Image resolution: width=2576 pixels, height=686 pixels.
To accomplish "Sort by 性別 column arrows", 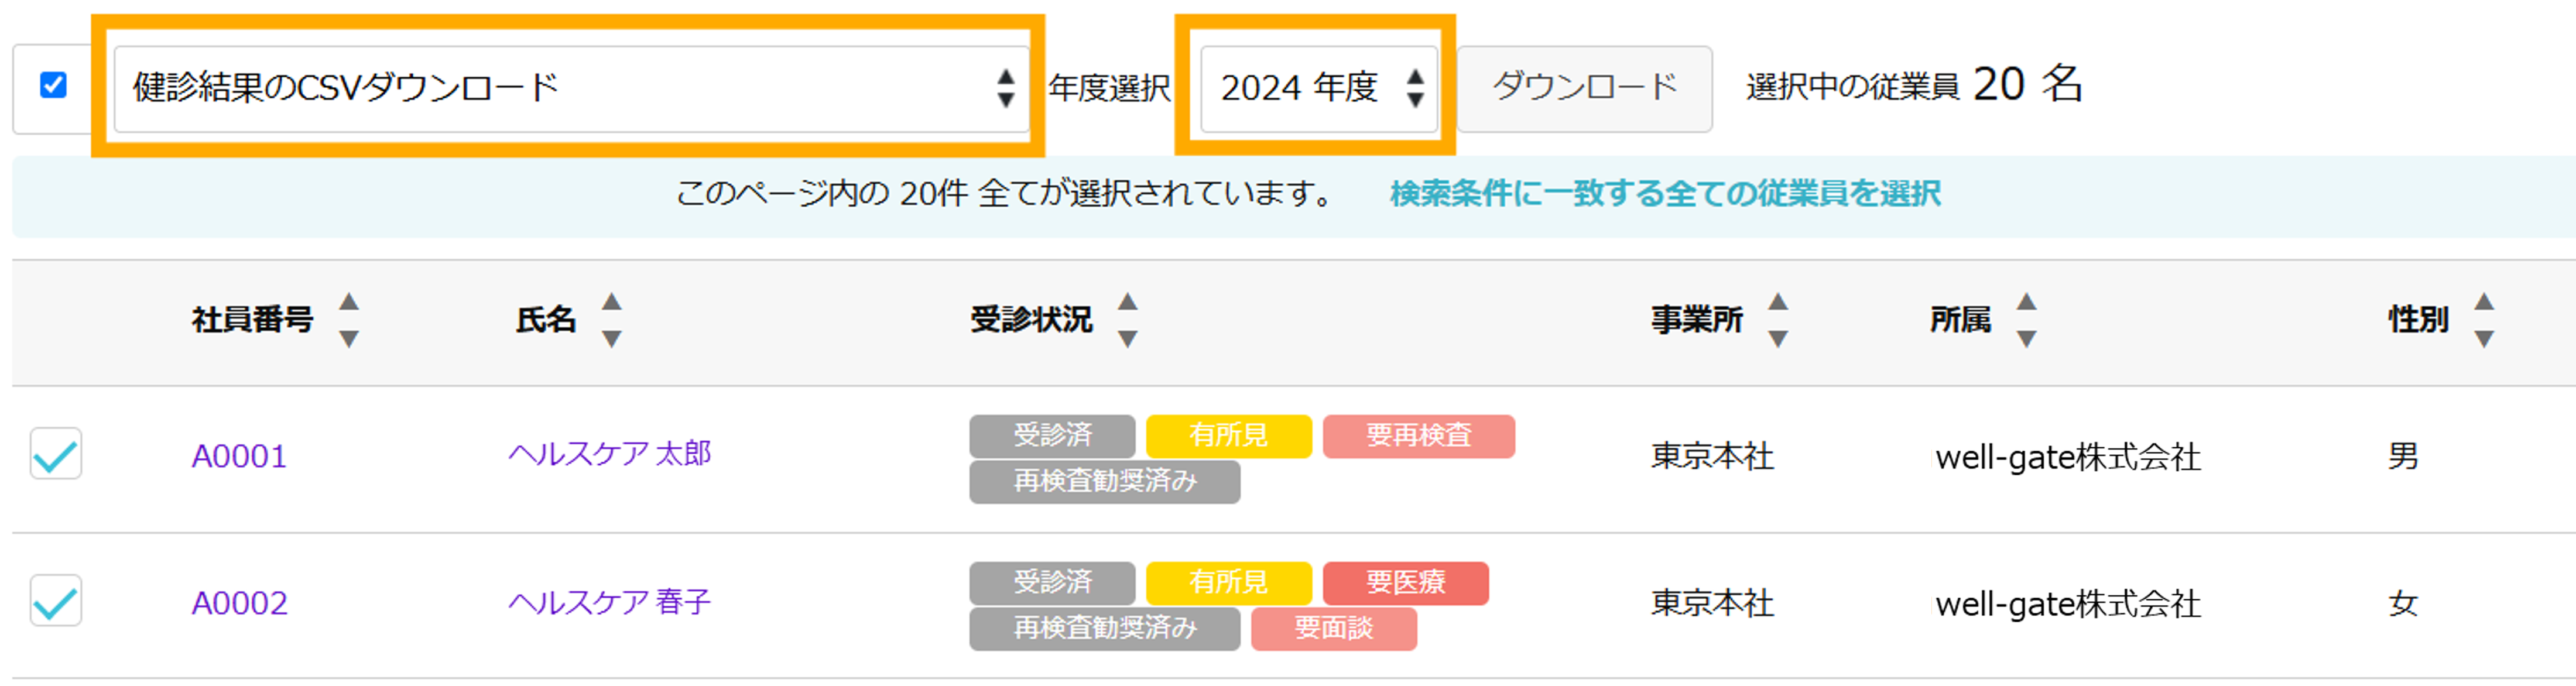I will [2484, 320].
